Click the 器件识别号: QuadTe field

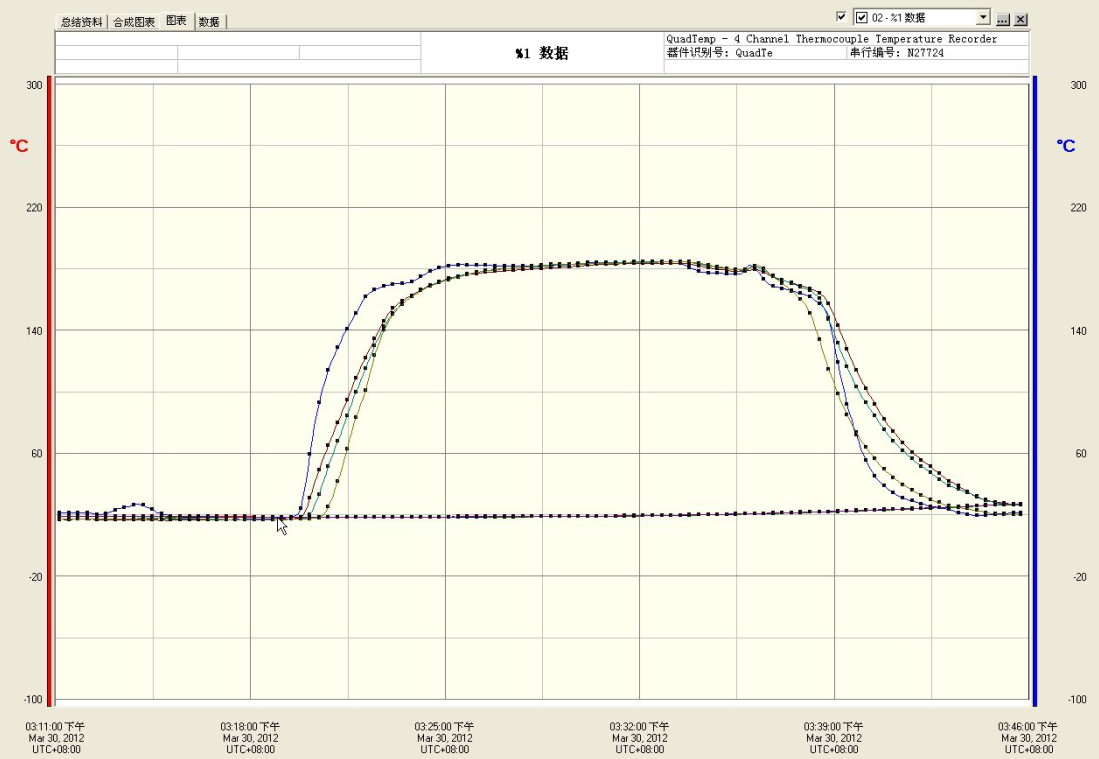(719, 53)
